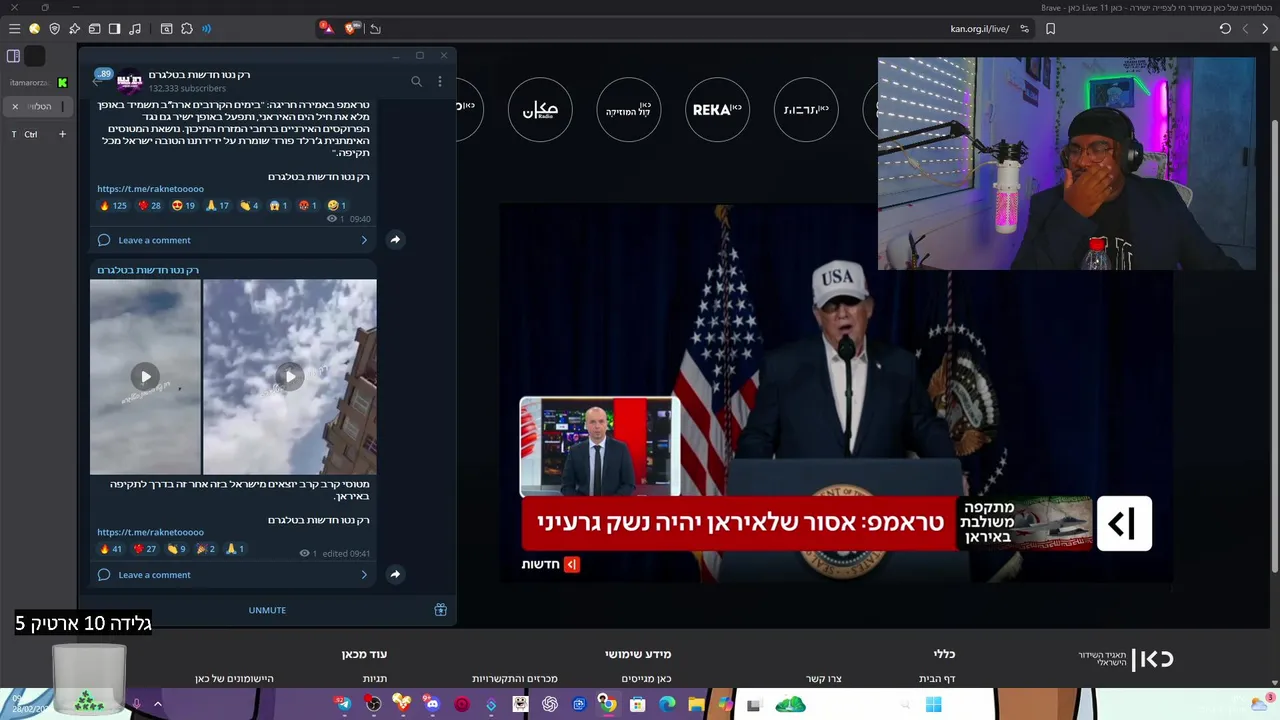Screen dimensions: 1280x720
Task: Click praying hands reaction with 17 count
Action: (217, 206)
